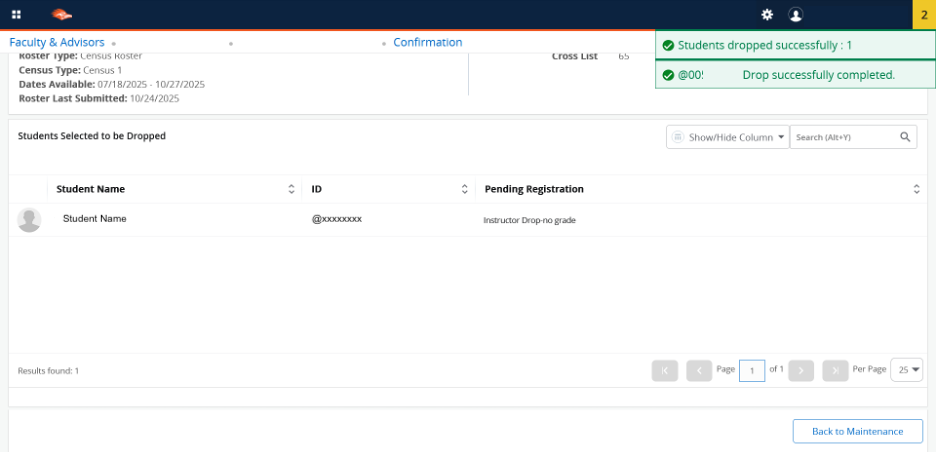Click the yellow notification count badge
The width and height of the screenshot is (936, 452).
(x=923, y=15)
